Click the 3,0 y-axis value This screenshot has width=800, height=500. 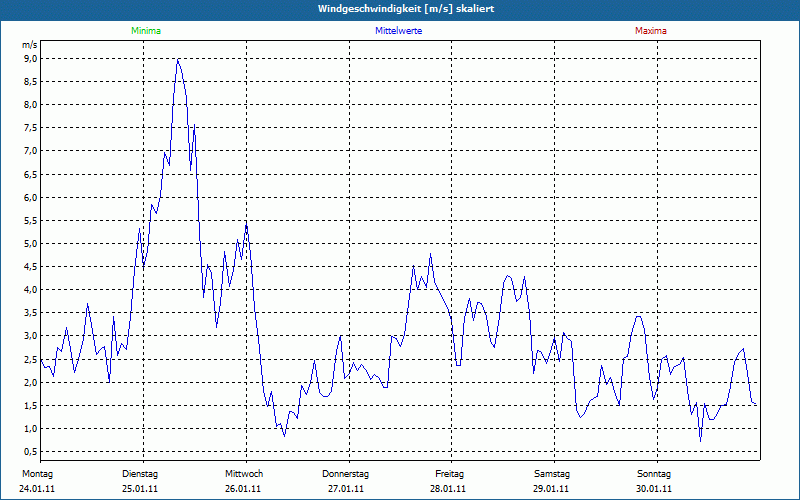point(31,336)
